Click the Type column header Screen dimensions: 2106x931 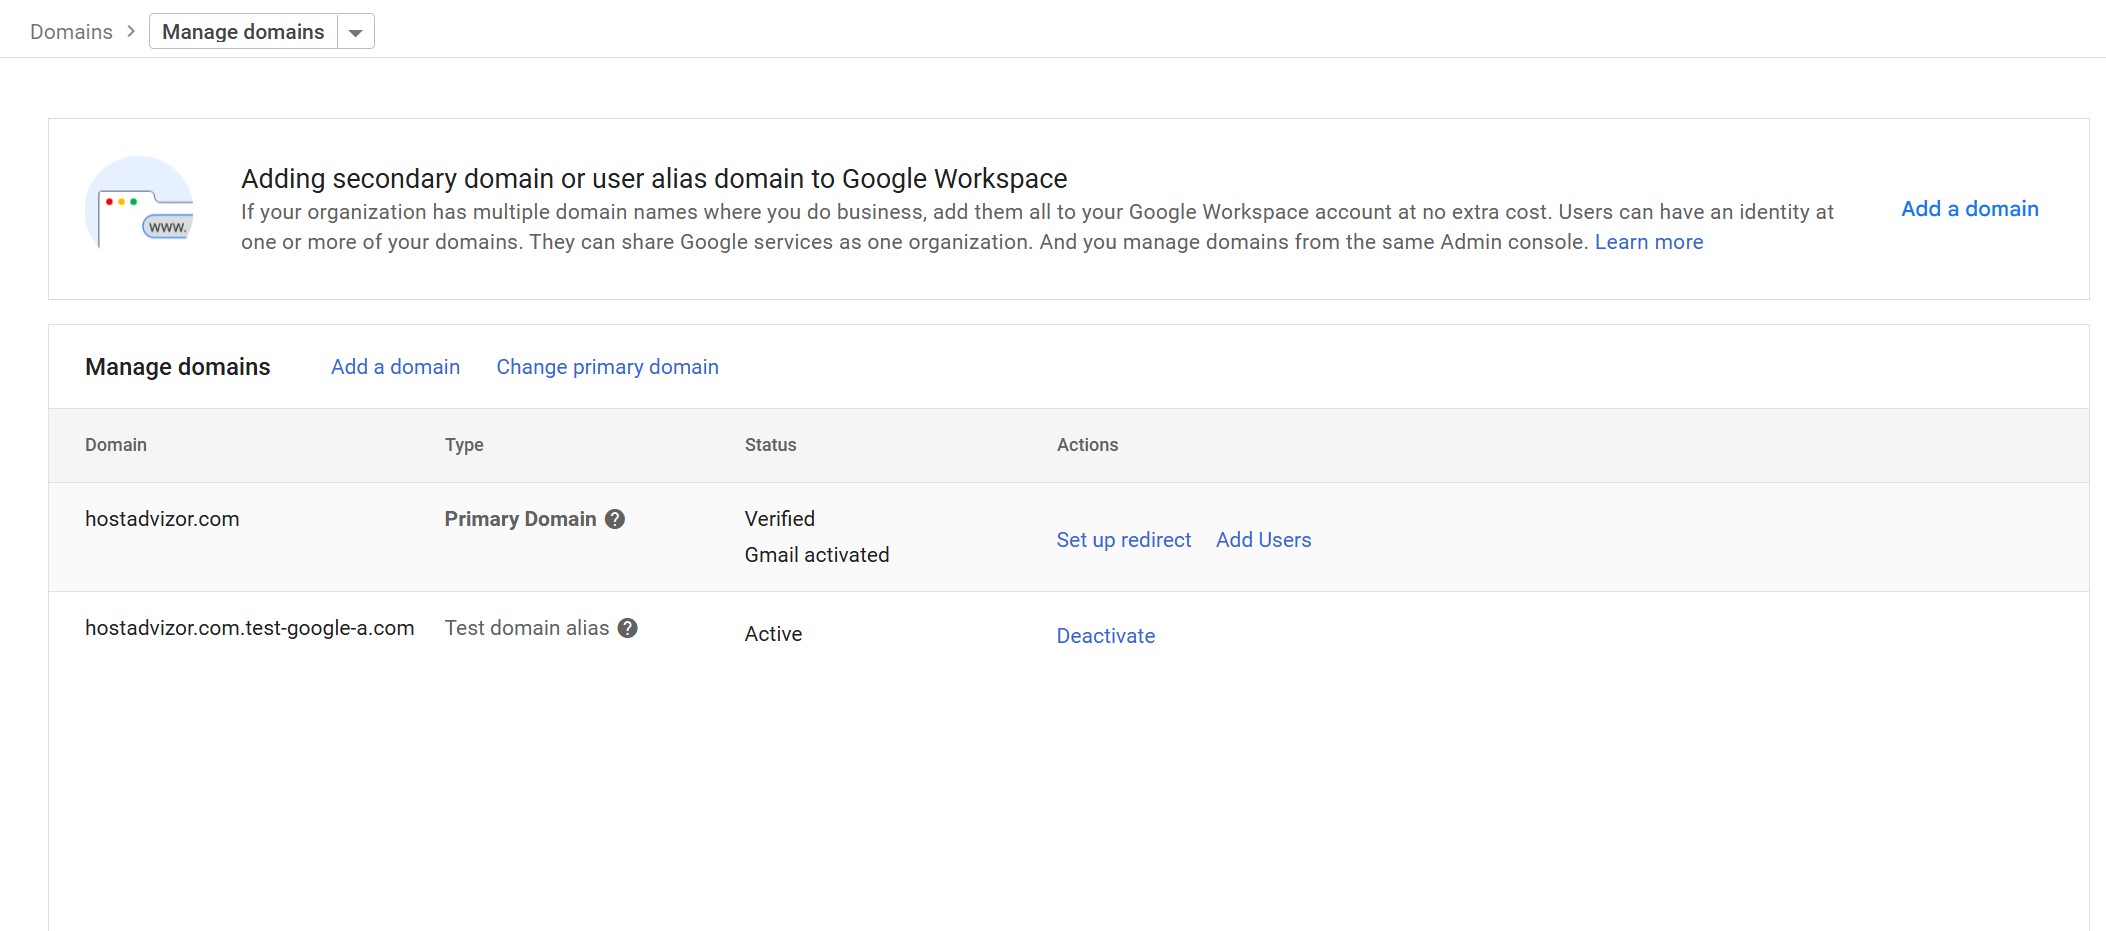click(x=464, y=445)
